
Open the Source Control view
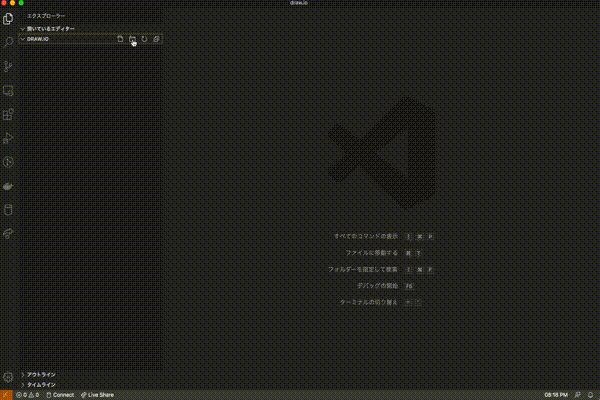[8, 66]
